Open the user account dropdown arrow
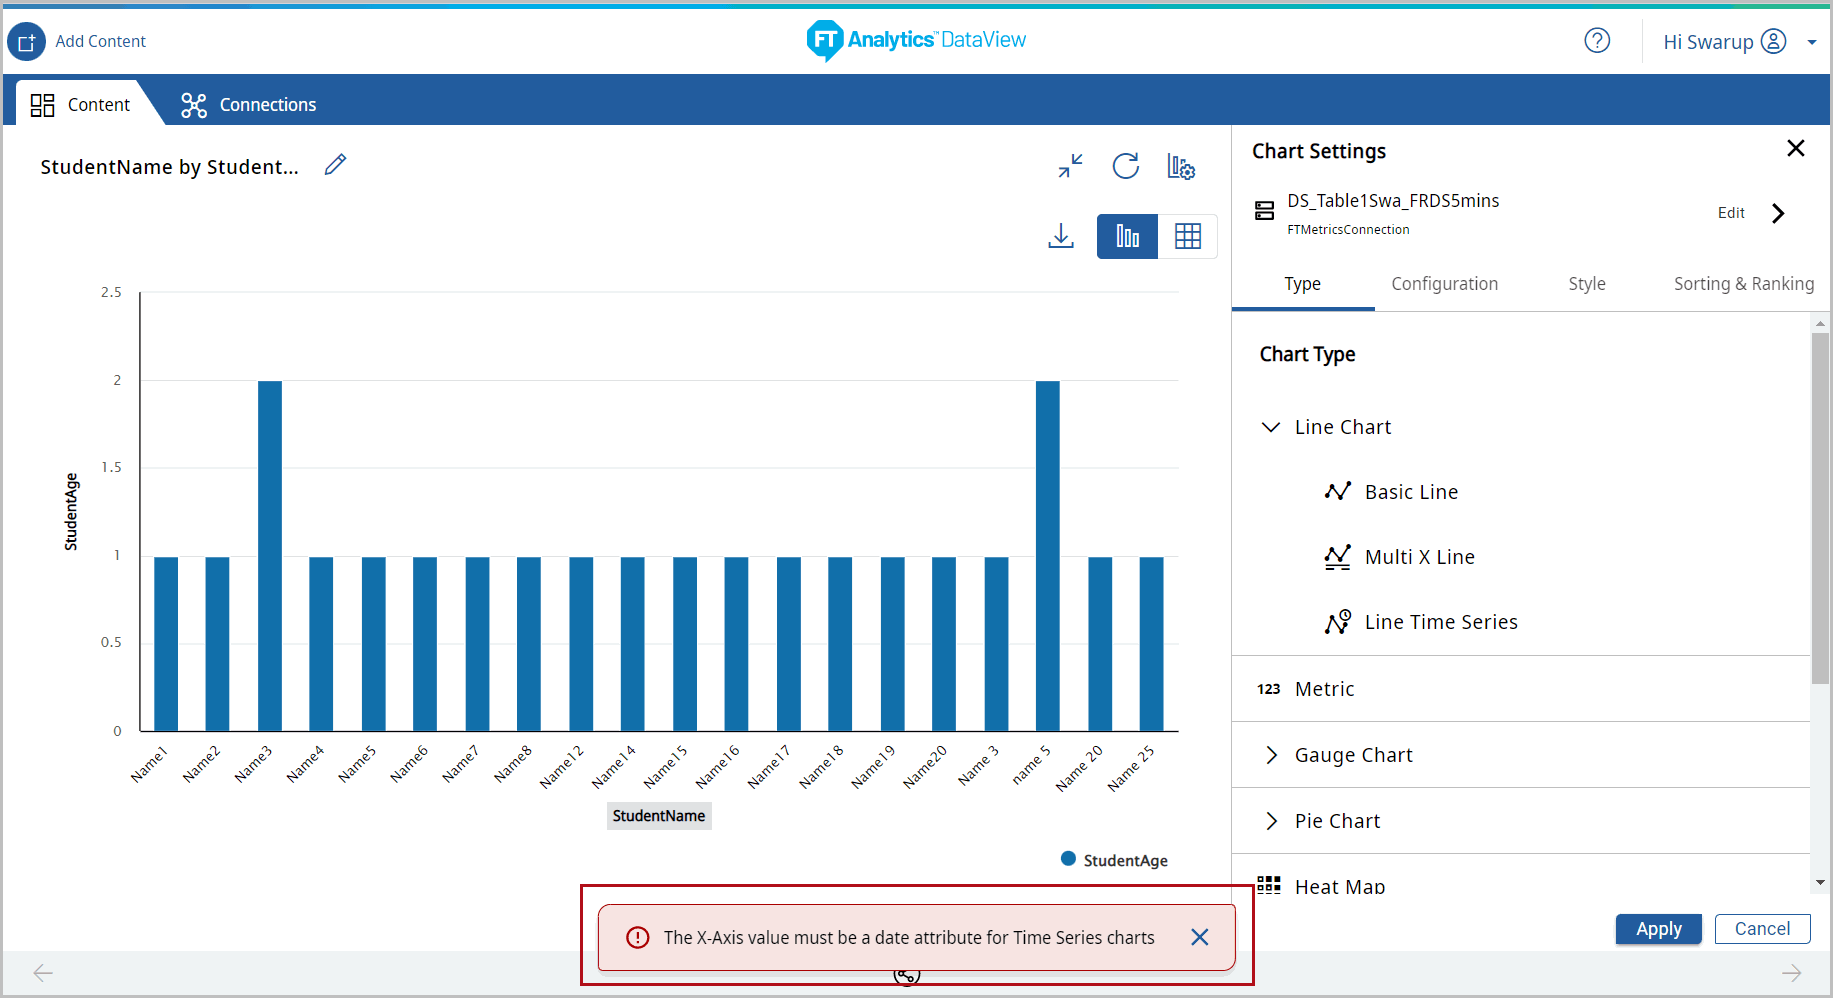The width and height of the screenshot is (1833, 998). pyautogui.click(x=1811, y=42)
